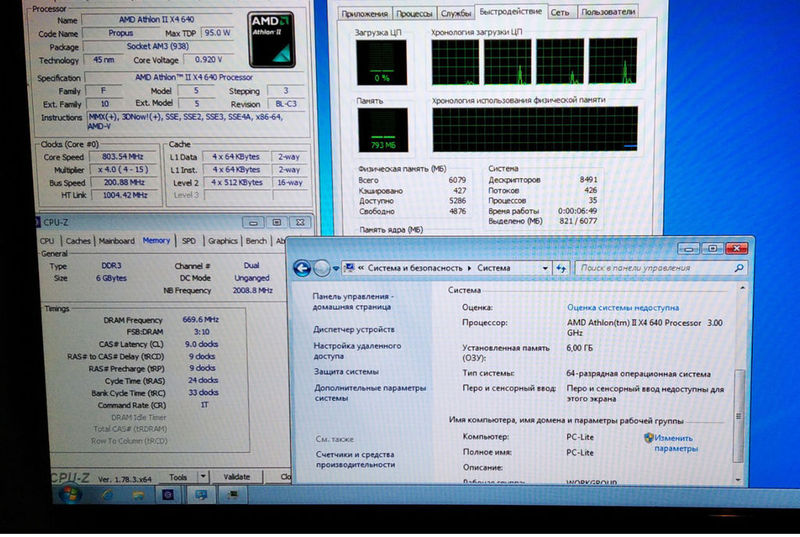Viewport: 800px width, 537px height.
Task: Switch to Процессы tab in Task Manager
Action: coord(414,14)
